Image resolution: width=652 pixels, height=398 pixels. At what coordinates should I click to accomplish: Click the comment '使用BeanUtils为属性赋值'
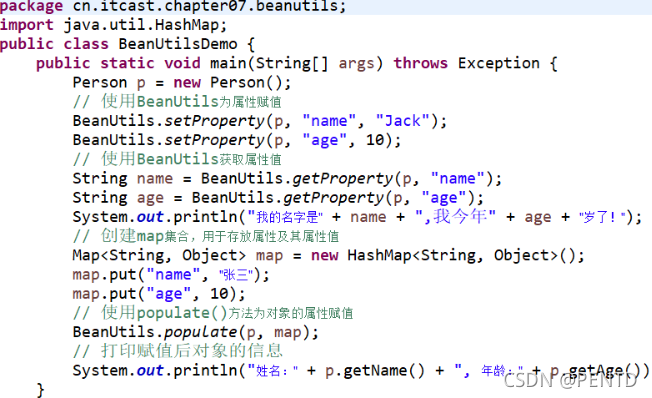point(177,101)
